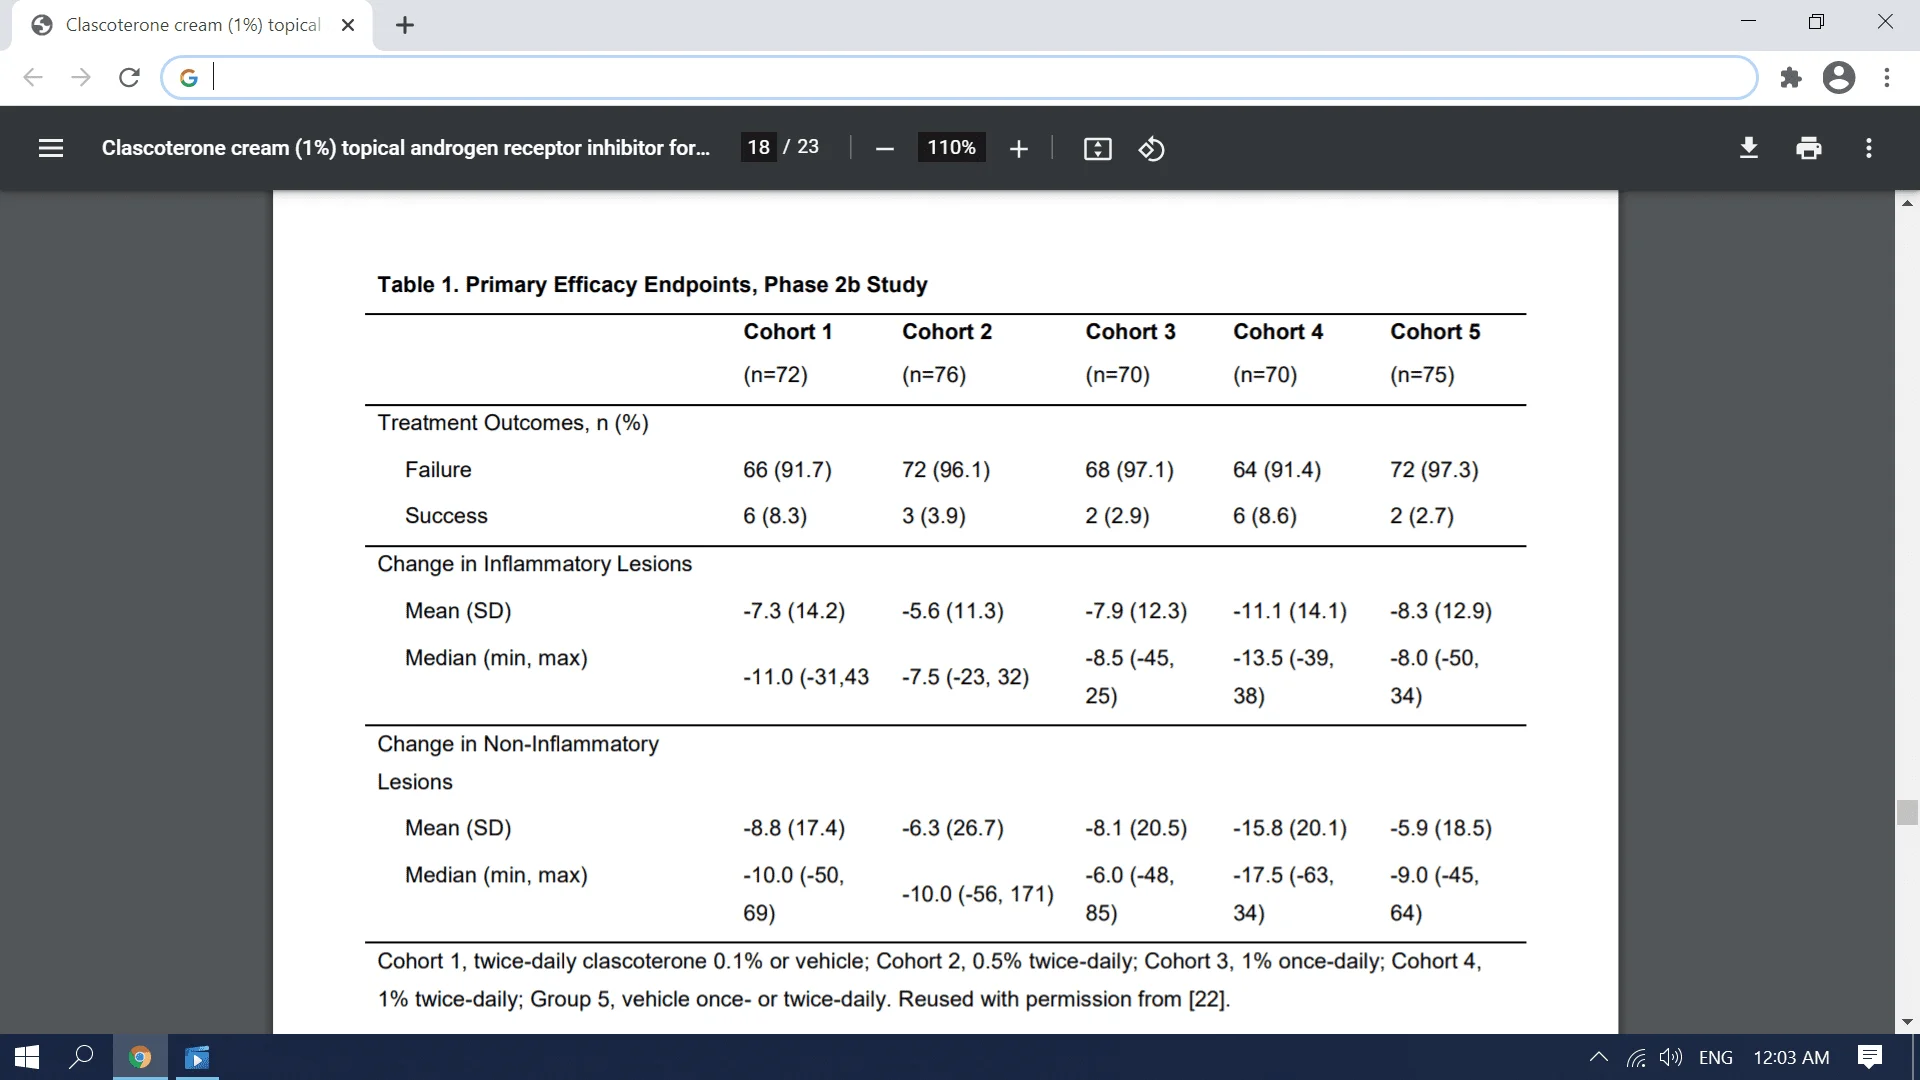1920x1080 pixels.
Task: Click the 3 (3.9) success cell
Action: pyautogui.click(x=934, y=515)
